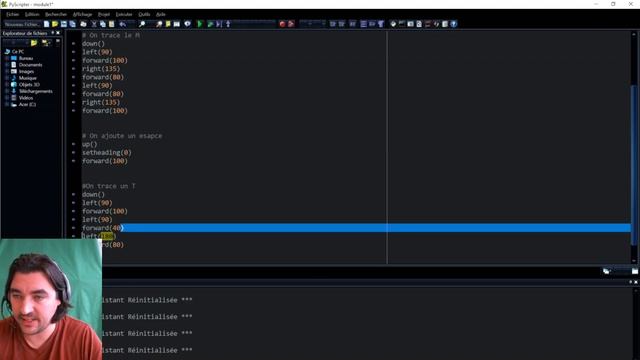The width and height of the screenshot is (640, 360).
Task: Open the Projet menu
Action: 104,14
